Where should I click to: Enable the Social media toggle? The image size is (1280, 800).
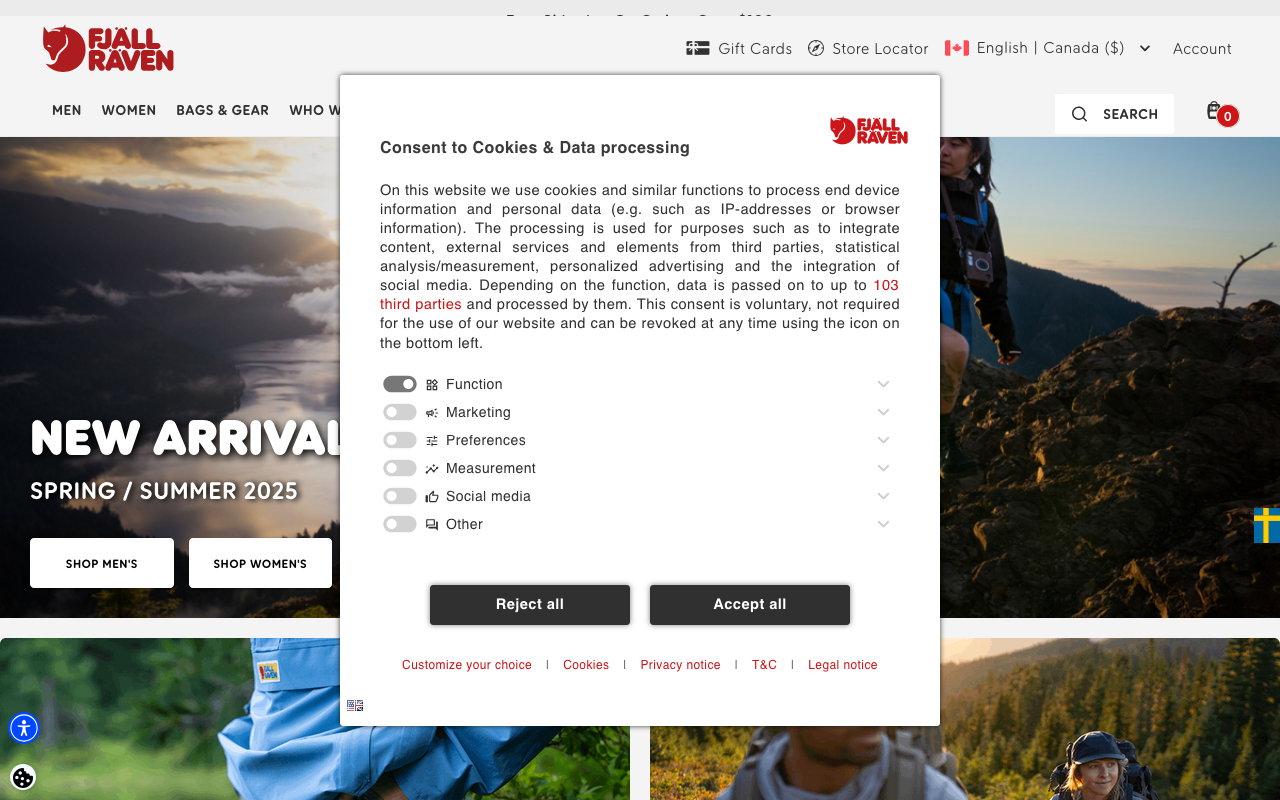(x=400, y=496)
